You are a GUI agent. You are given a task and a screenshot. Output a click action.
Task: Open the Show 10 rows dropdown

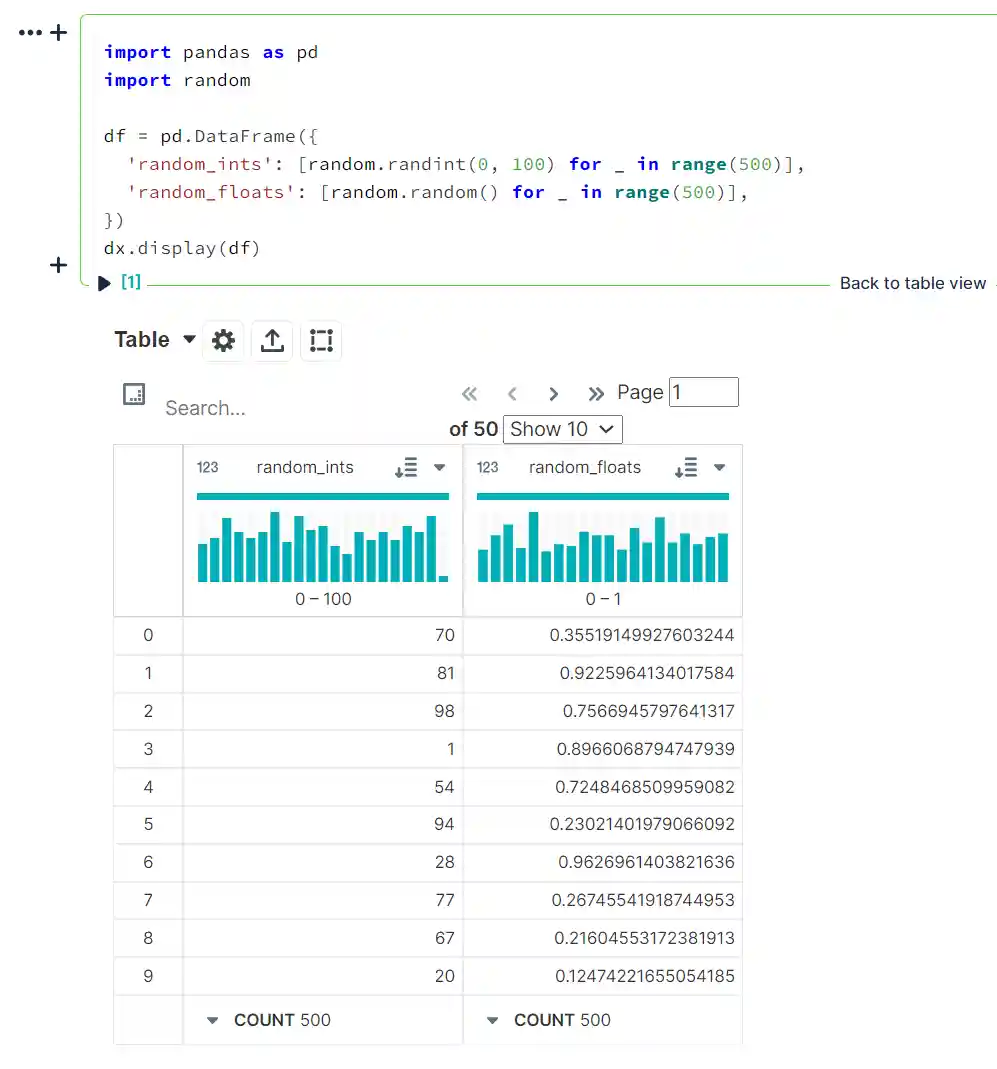562,430
